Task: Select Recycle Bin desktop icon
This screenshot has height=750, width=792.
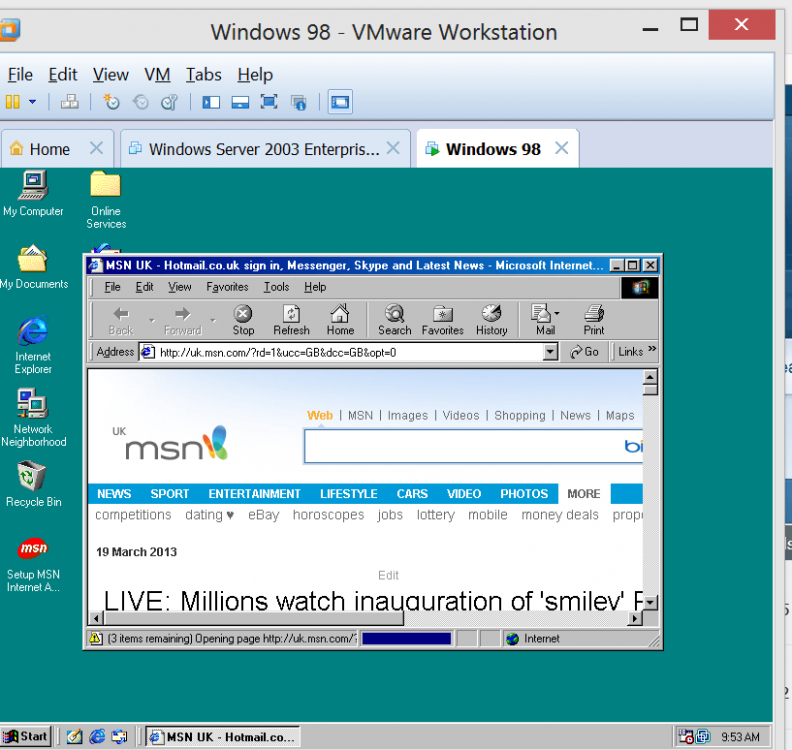Action: 33,484
